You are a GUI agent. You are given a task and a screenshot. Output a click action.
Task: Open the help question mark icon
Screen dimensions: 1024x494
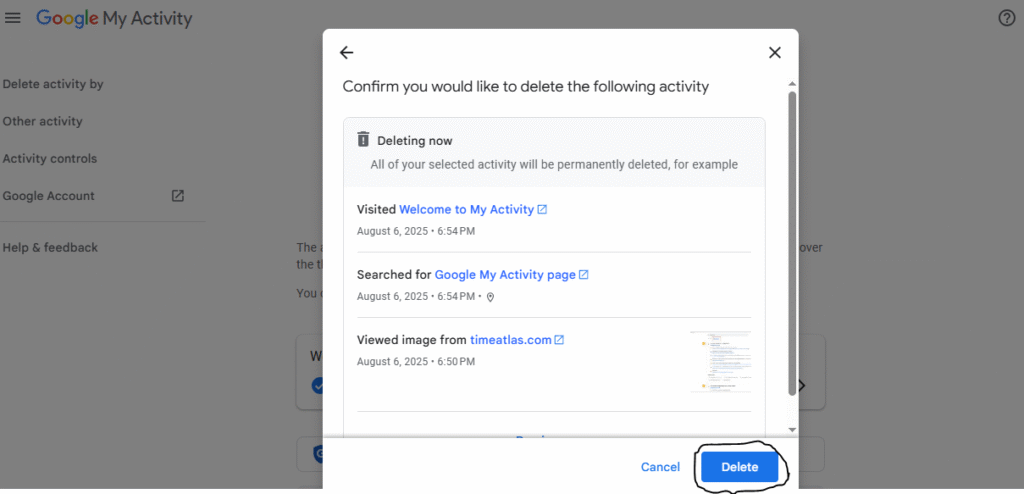[1007, 18]
